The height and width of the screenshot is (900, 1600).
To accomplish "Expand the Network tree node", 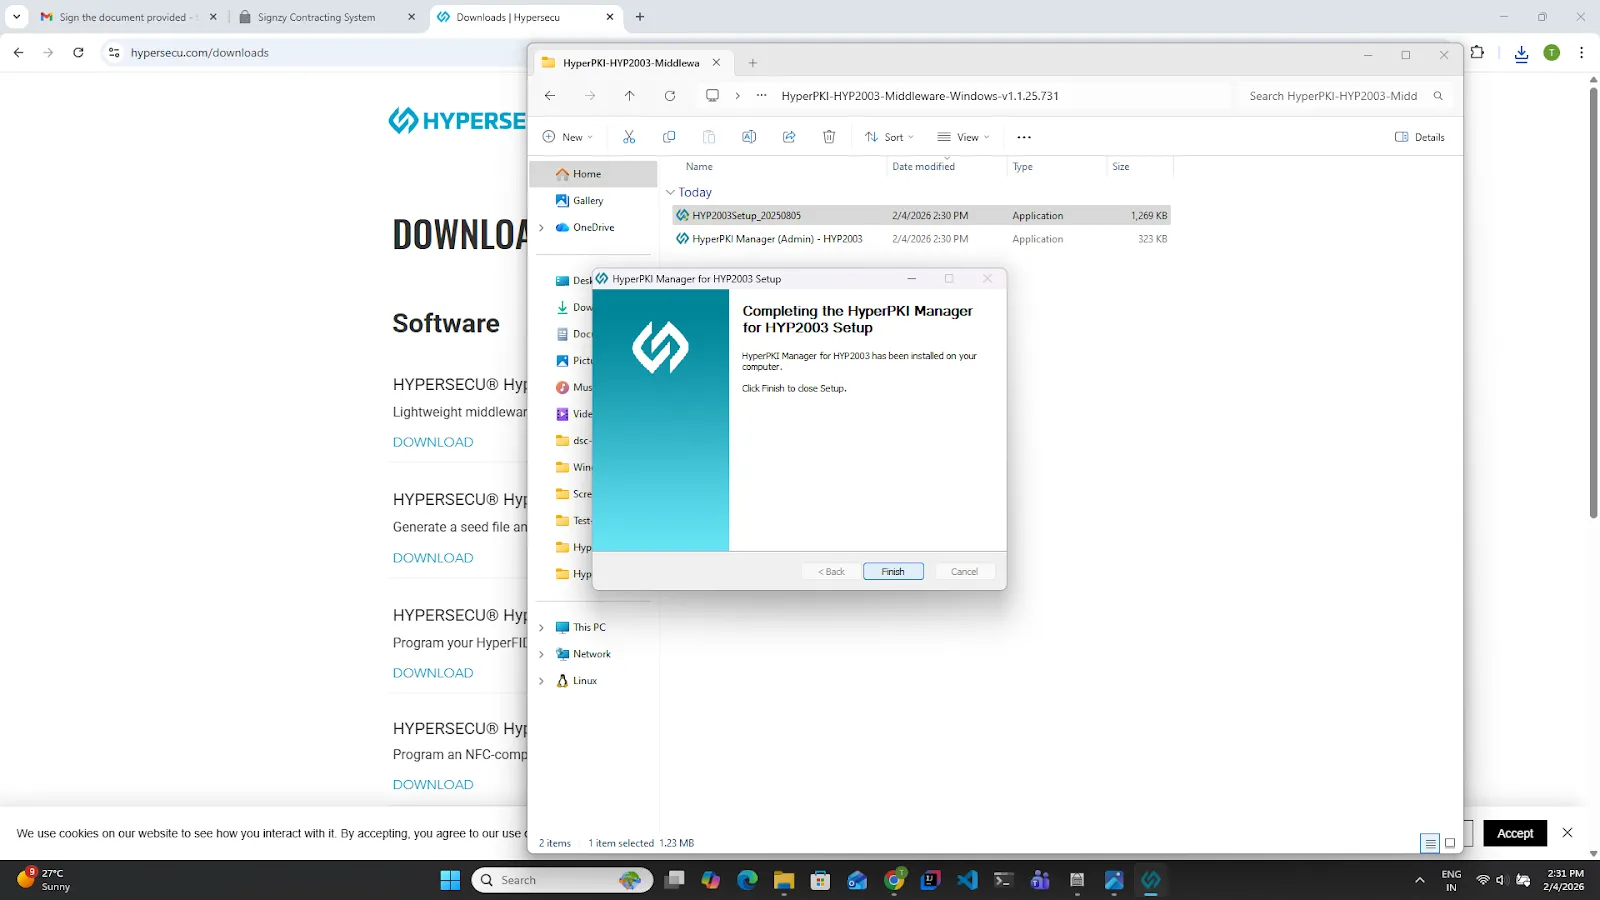I will click(x=542, y=654).
